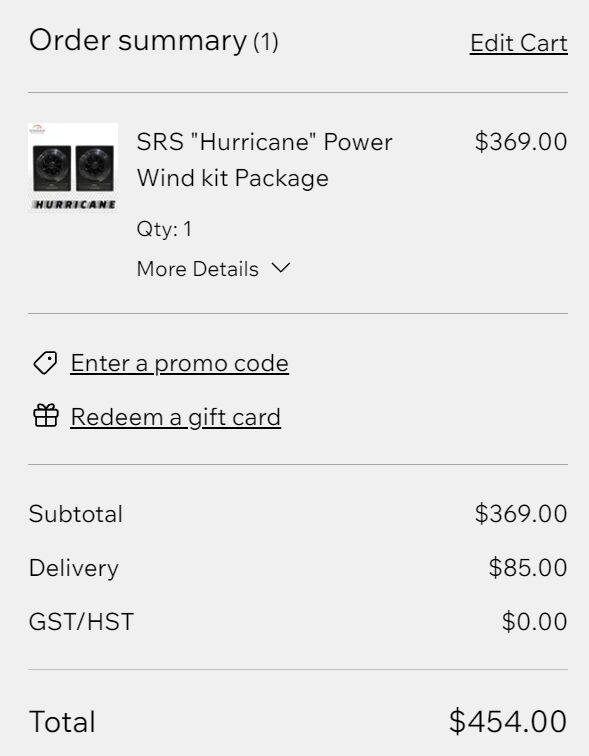Screen dimensions: 589x756
Task: Click the Delivery cost $85.00
Action: (528, 568)
